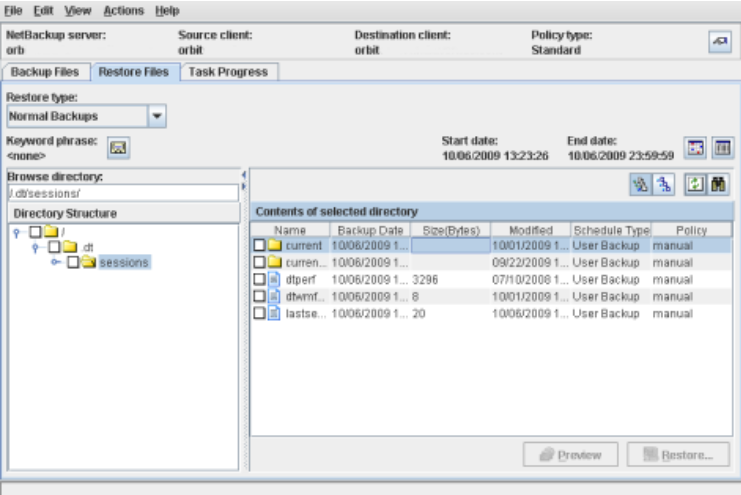
Task: Click the folder icon of the .dt node
Action: point(70,246)
